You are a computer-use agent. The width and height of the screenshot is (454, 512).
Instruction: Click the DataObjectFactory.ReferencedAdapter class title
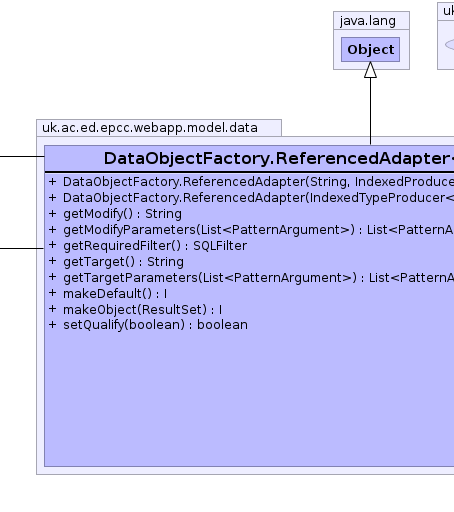coord(279,158)
